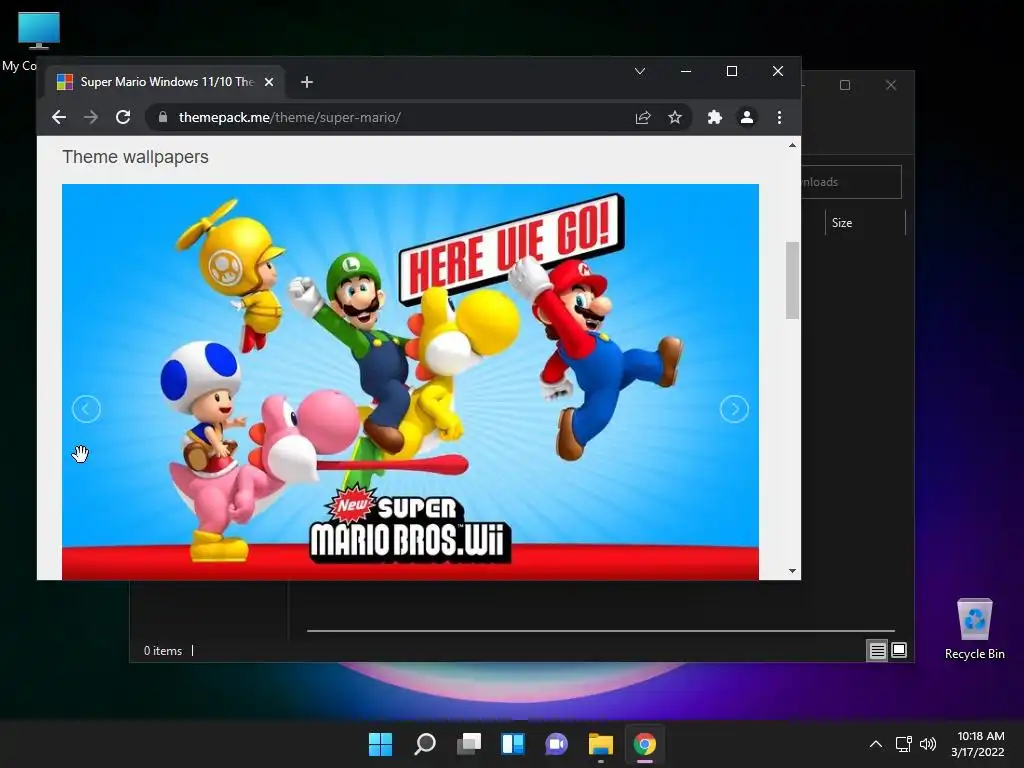Open the Windows Start menu
The height and width of the screenshot is (768, 1024).
click(380, 744)
